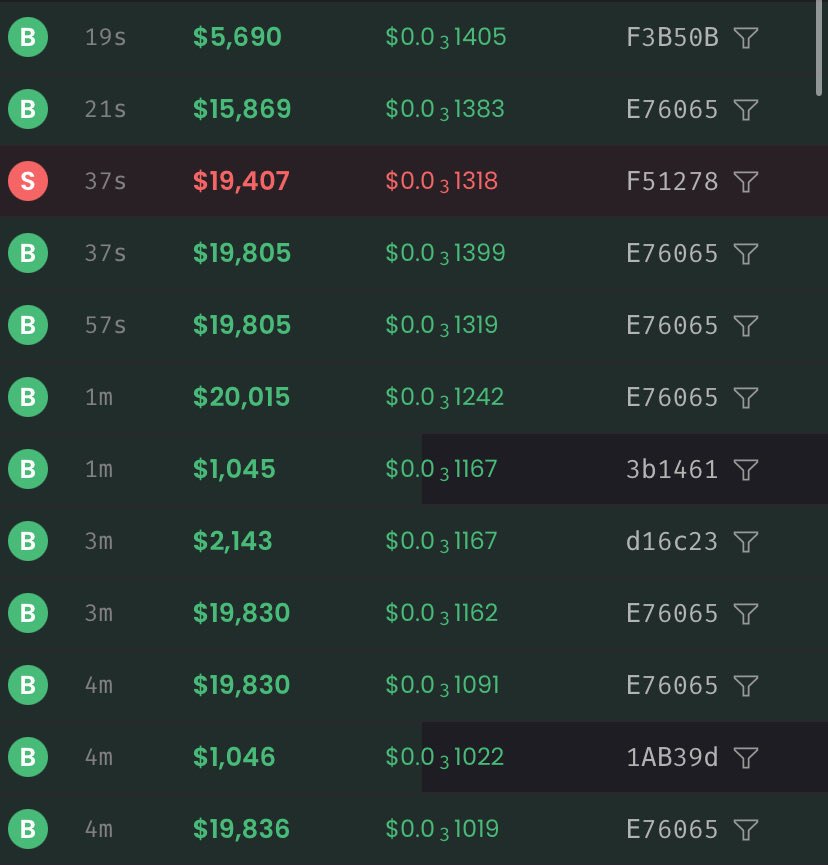Filter by seller wallet F51278
Viewport: 828px width, 865px height.
click(746, 181)
